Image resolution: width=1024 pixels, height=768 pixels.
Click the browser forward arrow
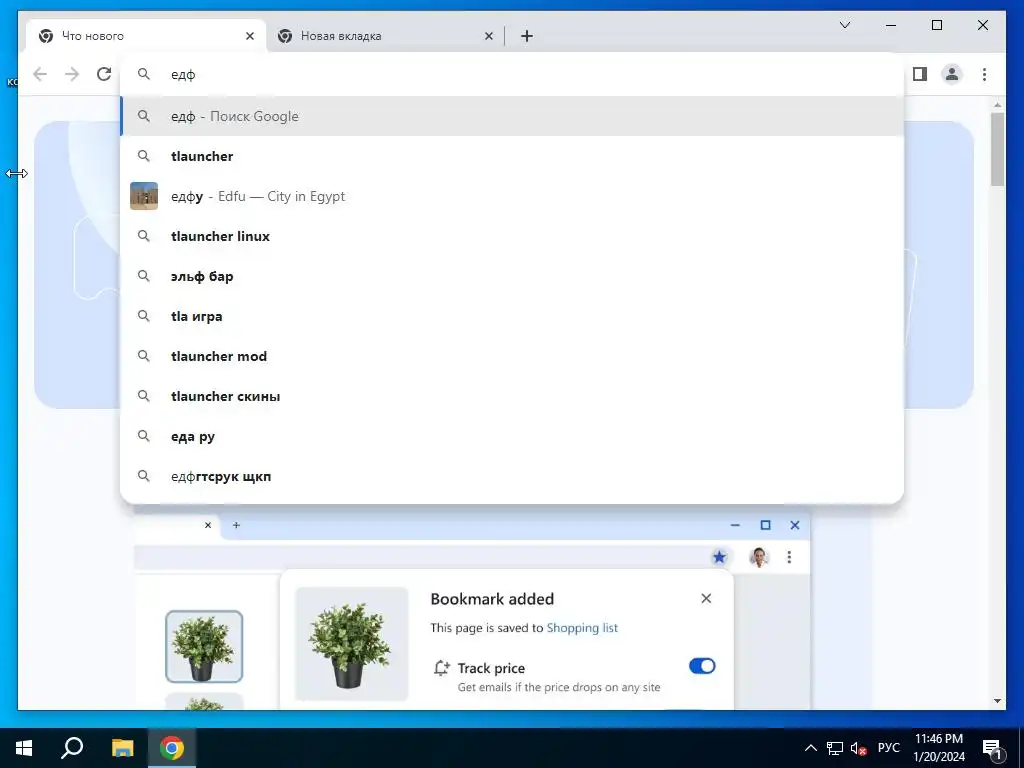(x=72, y=74)
